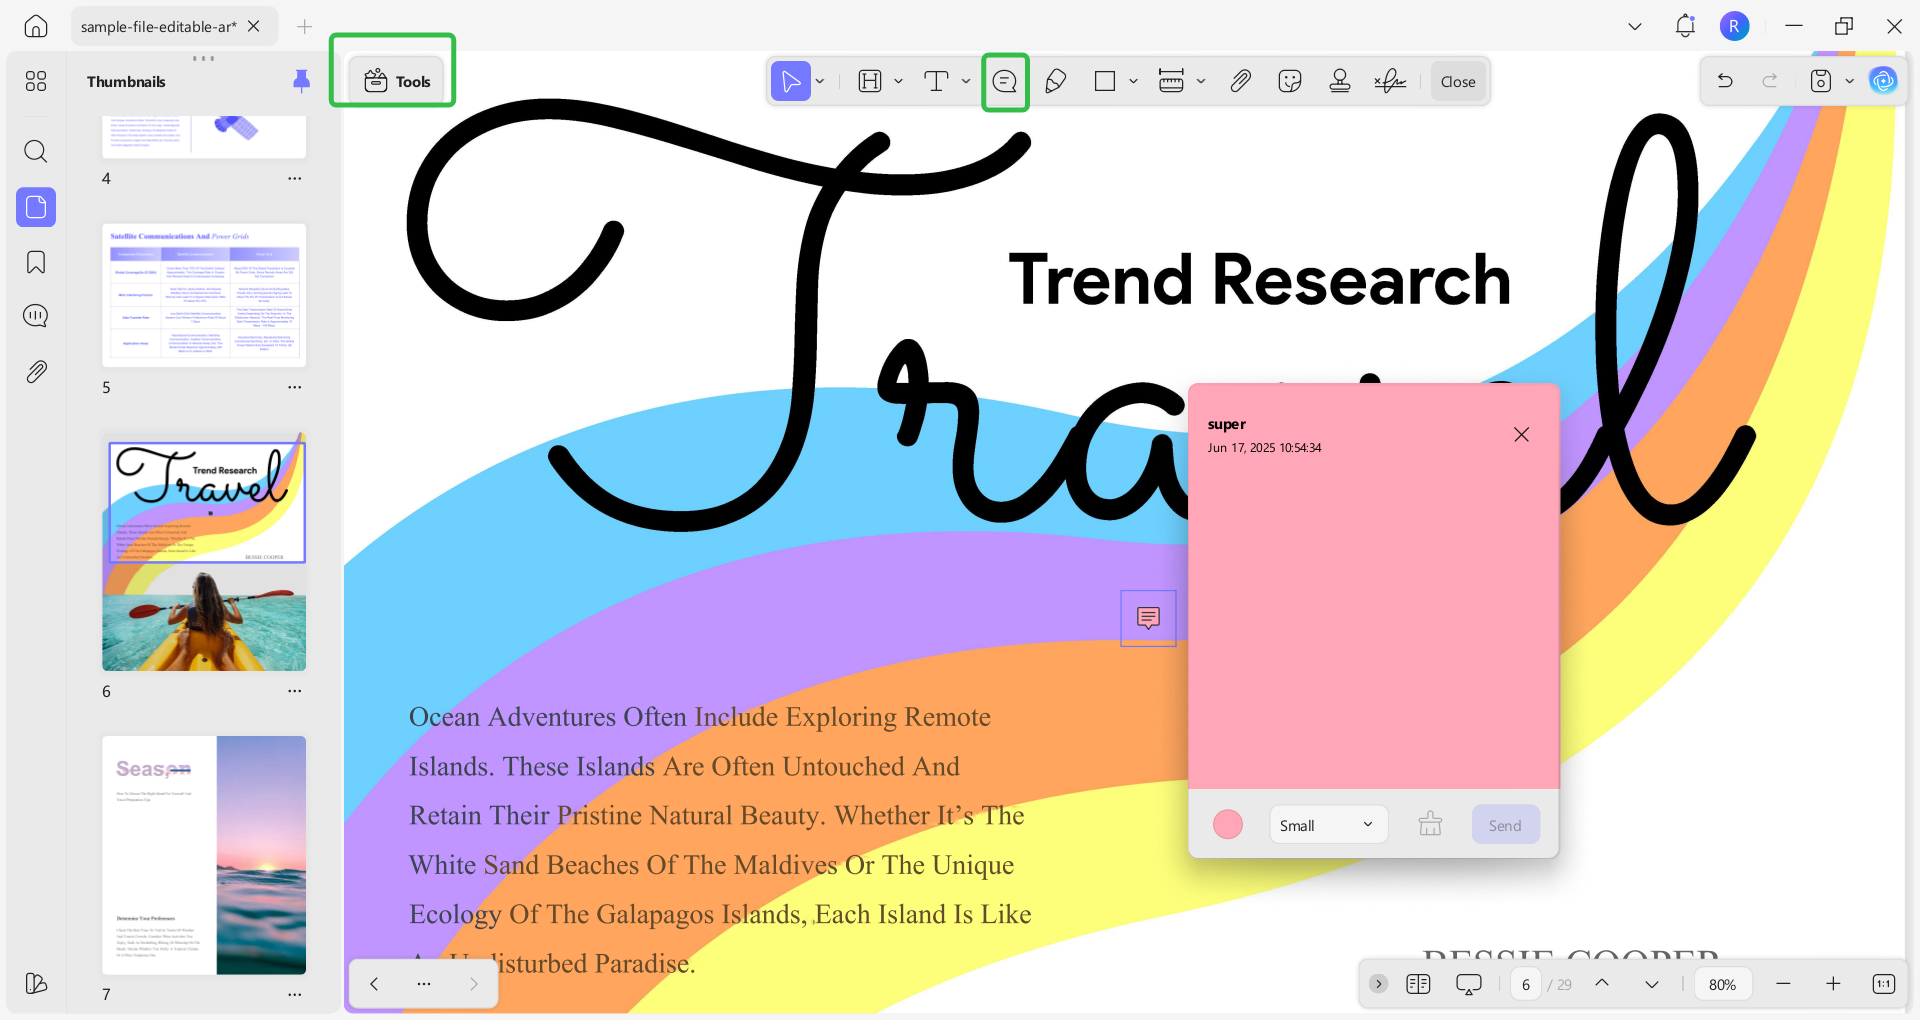Click the undo arrow icon
1920x1020 pixels.
click(x=1725, y=81)
